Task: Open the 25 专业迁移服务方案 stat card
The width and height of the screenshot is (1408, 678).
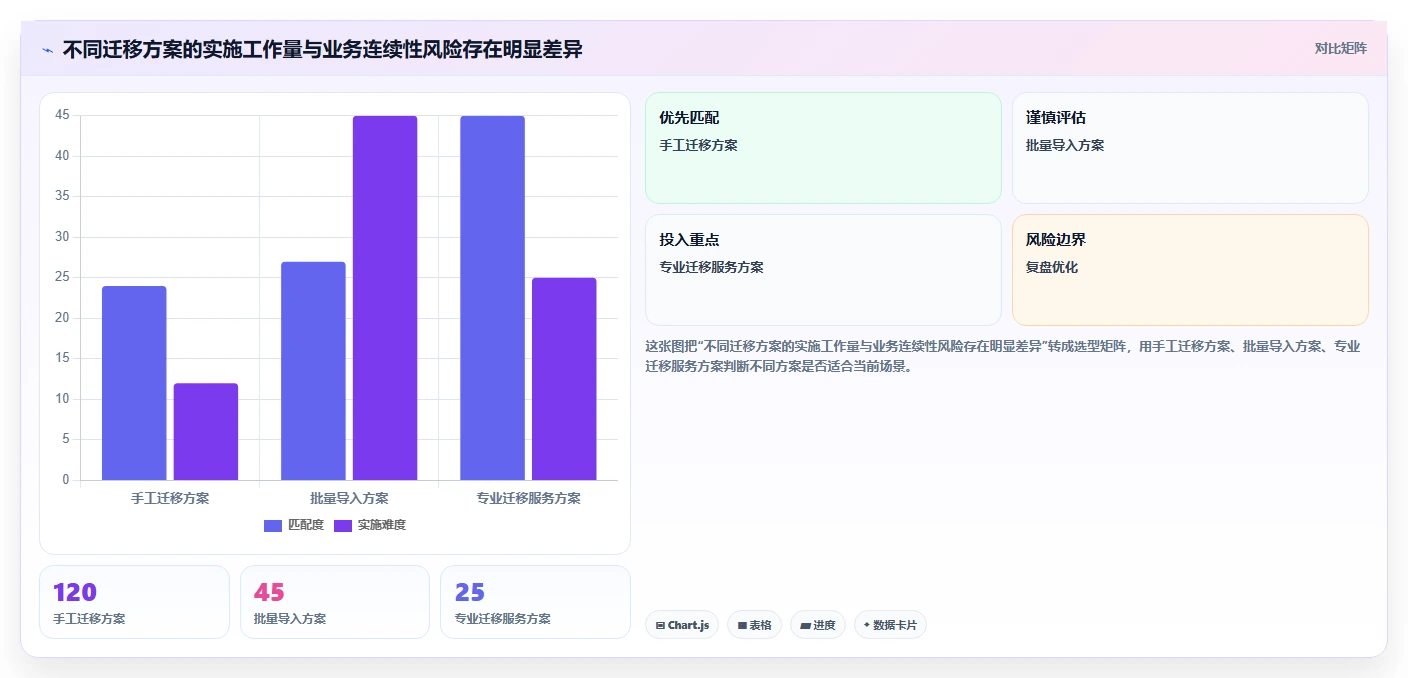Action: pos(535,602)
